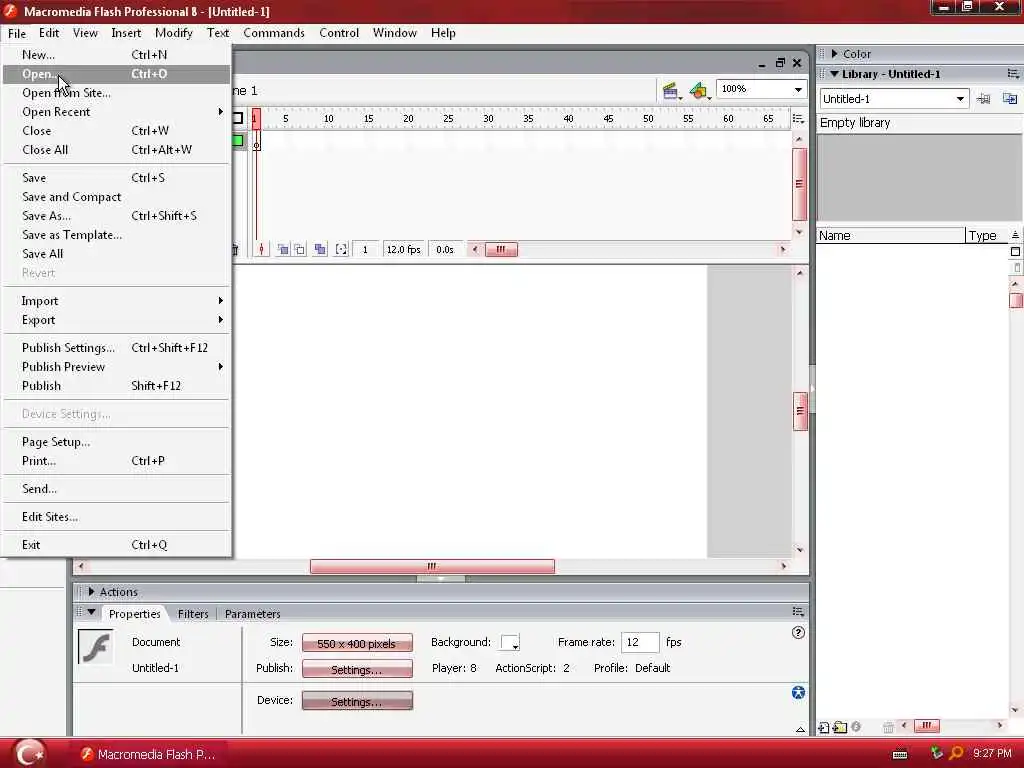
Task: Click the New Library Panel icon
Action: pos(1010,99)
